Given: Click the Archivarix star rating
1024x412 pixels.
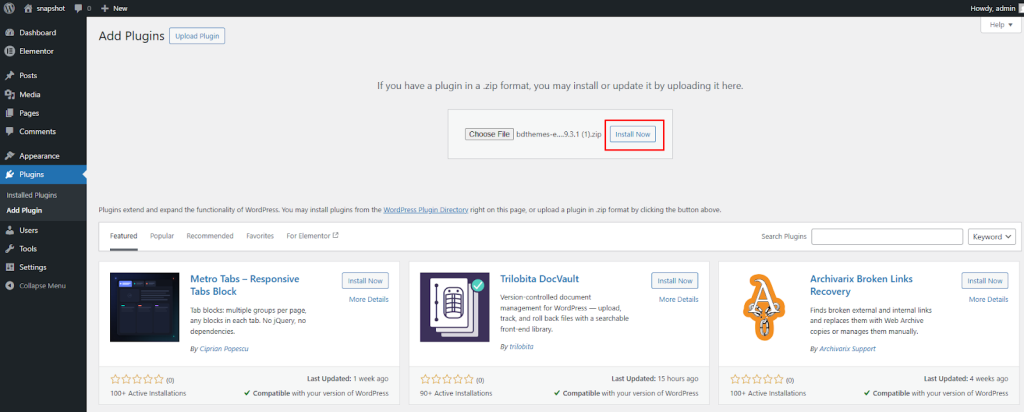Looking at the screenshot, I should pos(757,379).
